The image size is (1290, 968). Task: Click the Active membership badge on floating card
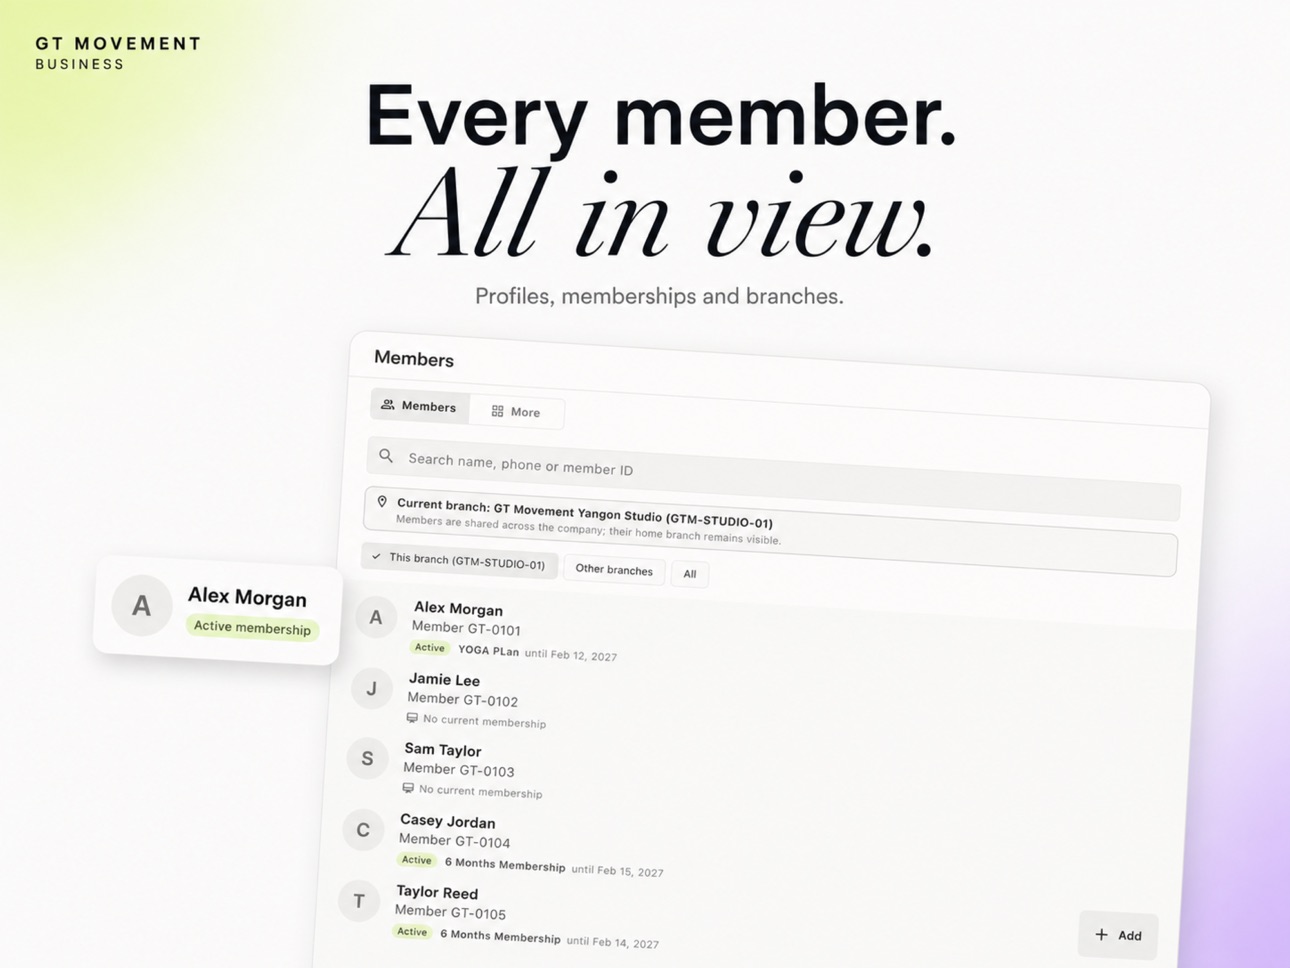click(x=252, y=628)
